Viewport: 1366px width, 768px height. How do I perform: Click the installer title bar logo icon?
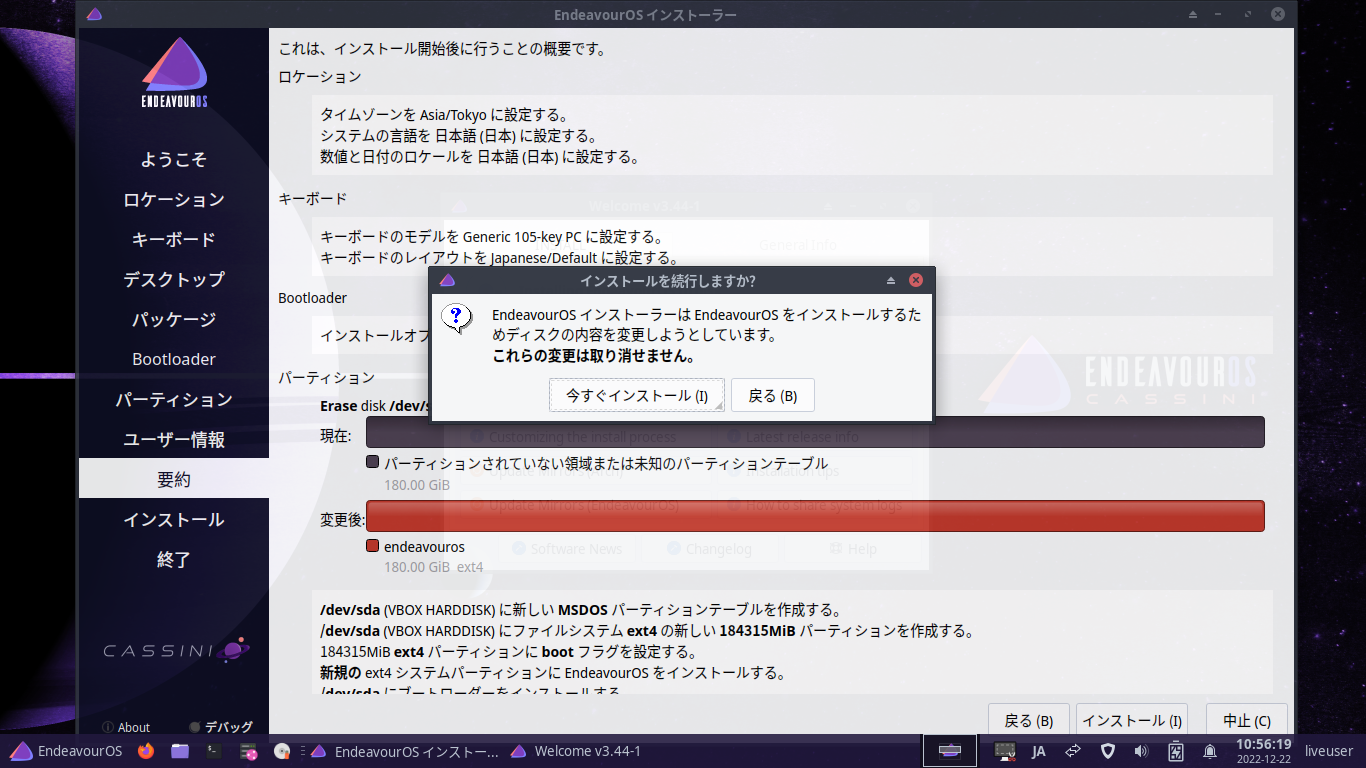coord(93,15)
